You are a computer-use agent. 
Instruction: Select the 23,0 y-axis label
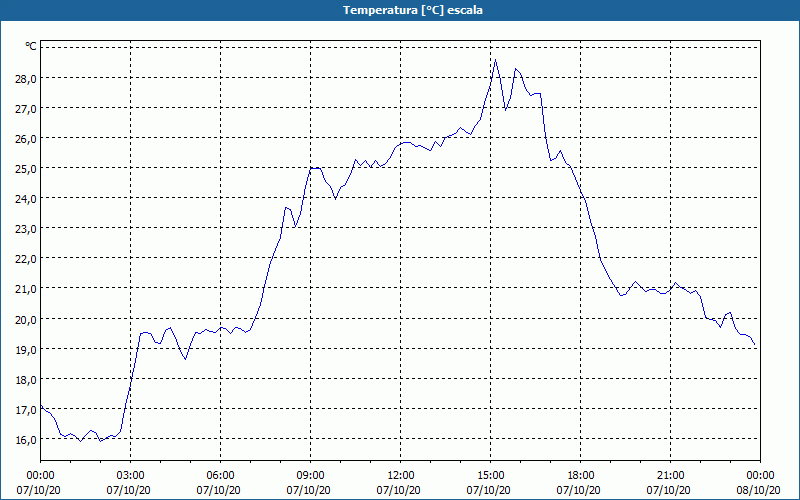[x=26, y=229]
